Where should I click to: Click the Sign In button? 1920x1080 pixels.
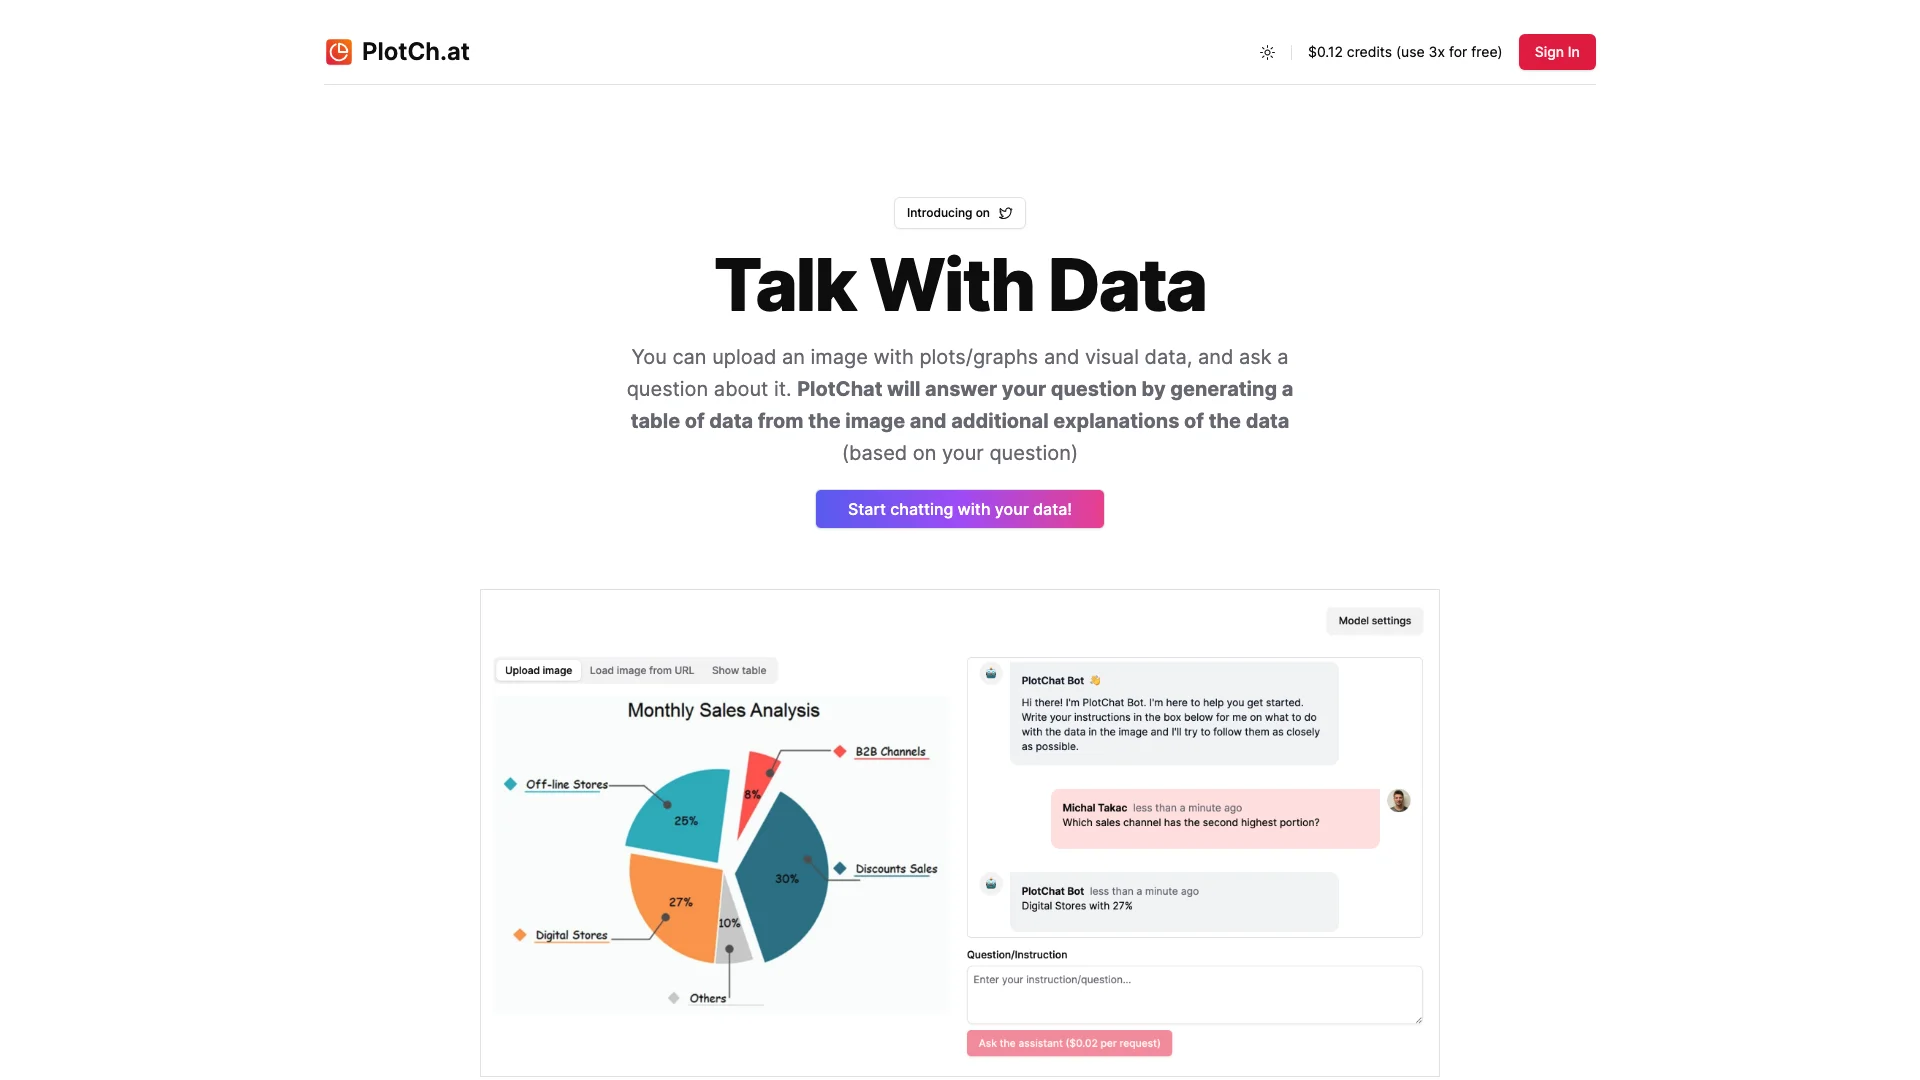(x=1556, y=51)
